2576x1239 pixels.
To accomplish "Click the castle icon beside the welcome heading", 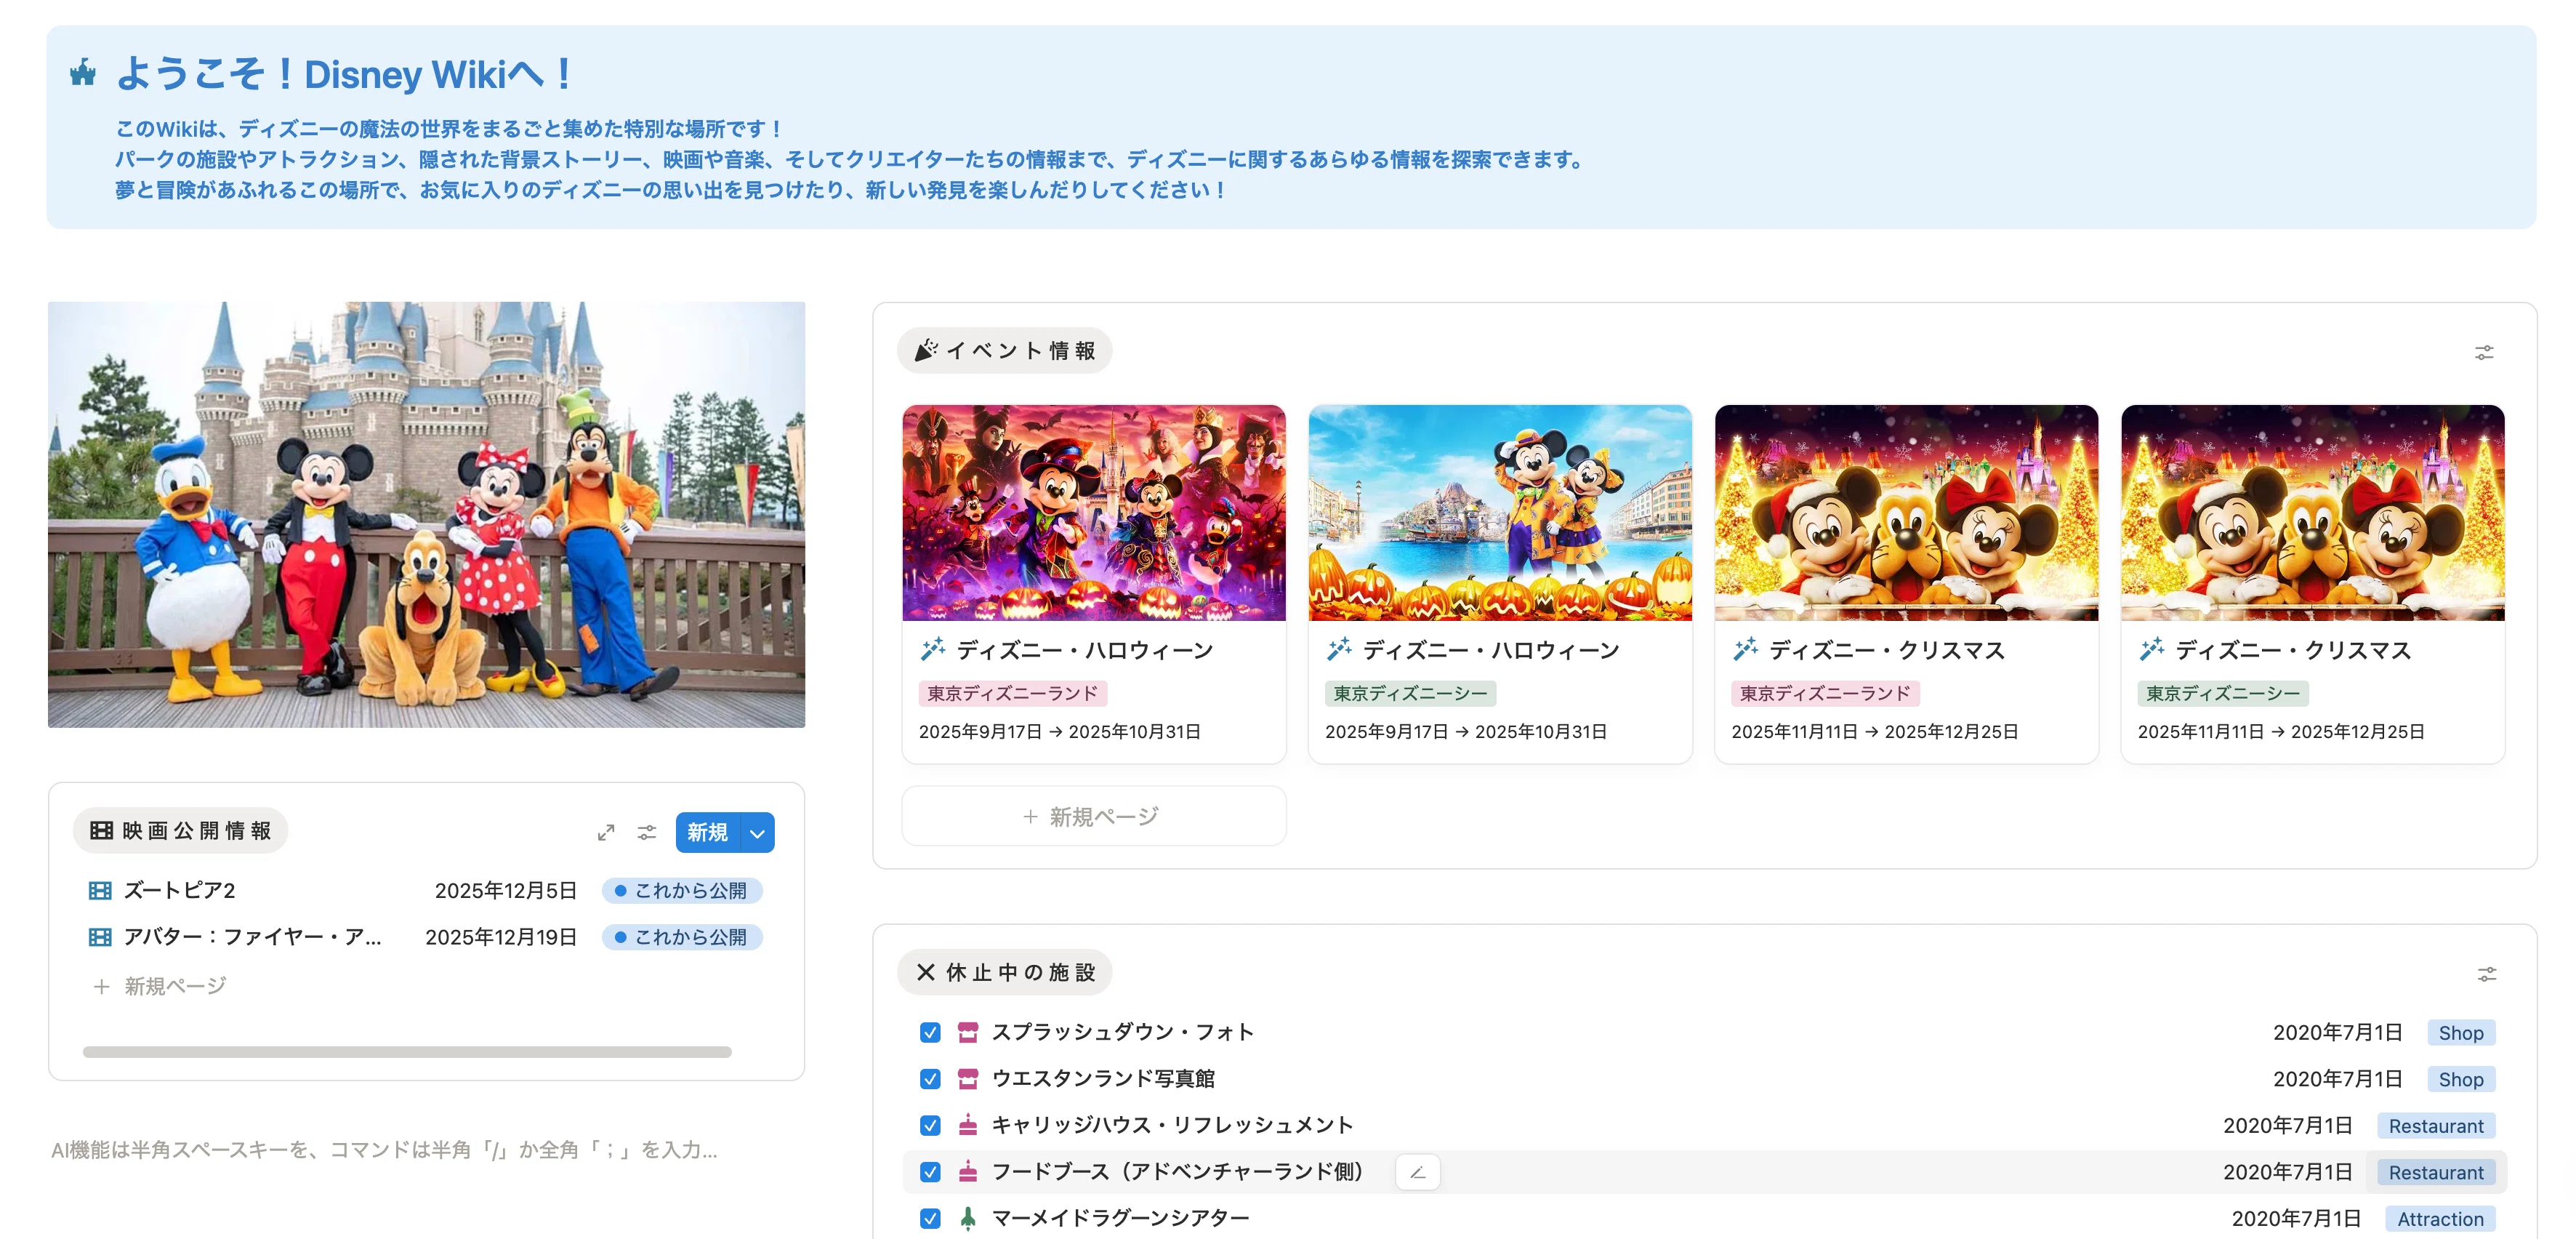I will pyautogui.click(x=83, y=73).
